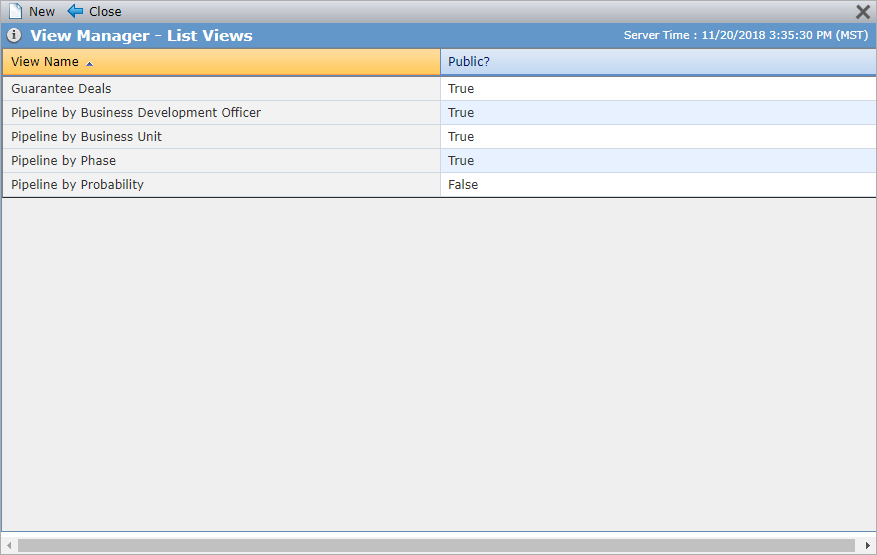Click the Server Time text
877x555 pixels.
click(746, 35)
